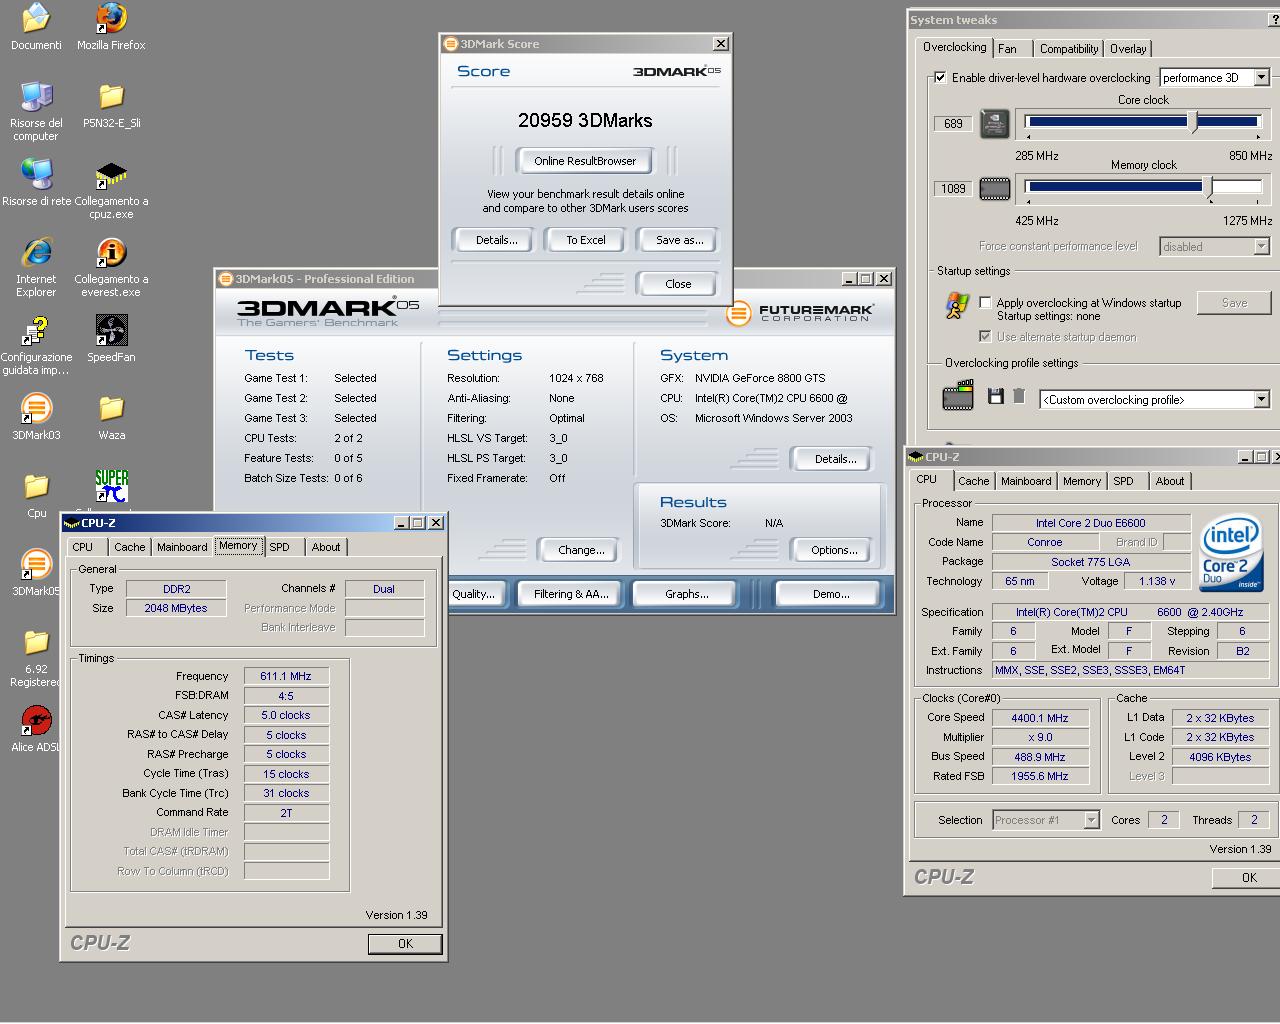Image resolution: width=1280 pixels, height=1024 pixels.
Task: Click the Windows startup flag icon
Action: coord(957,305)
